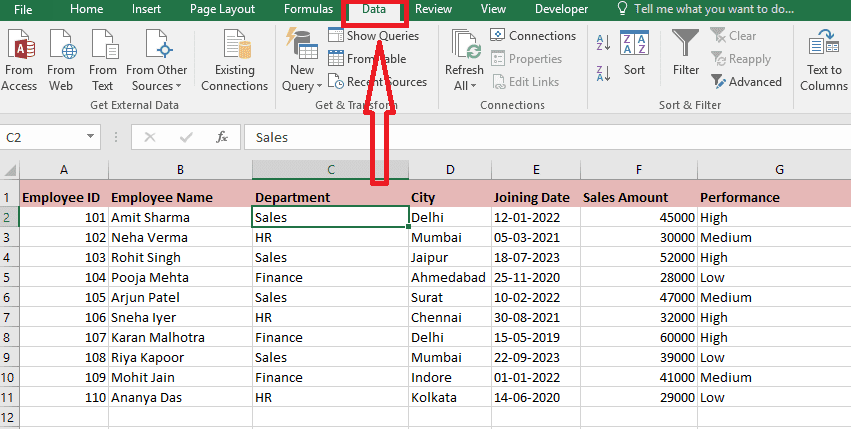Image resolution: width=851 pixels, height=429 pixels.
Task: Open the Name Box dropdown arrow
Action: tap(91, 137)
